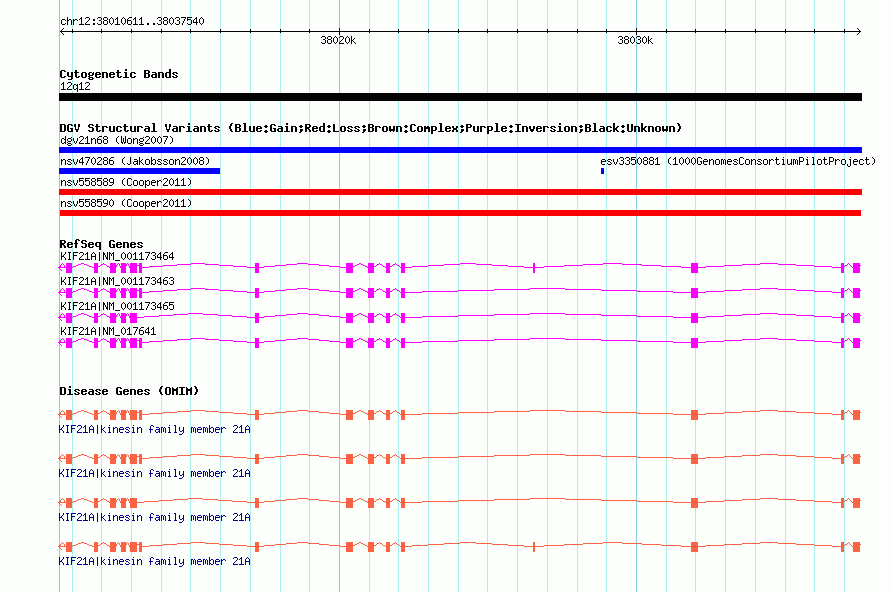Click the 38030k ruler tick label
This screenshot has height=592, width=890.
tap(635, 40)
